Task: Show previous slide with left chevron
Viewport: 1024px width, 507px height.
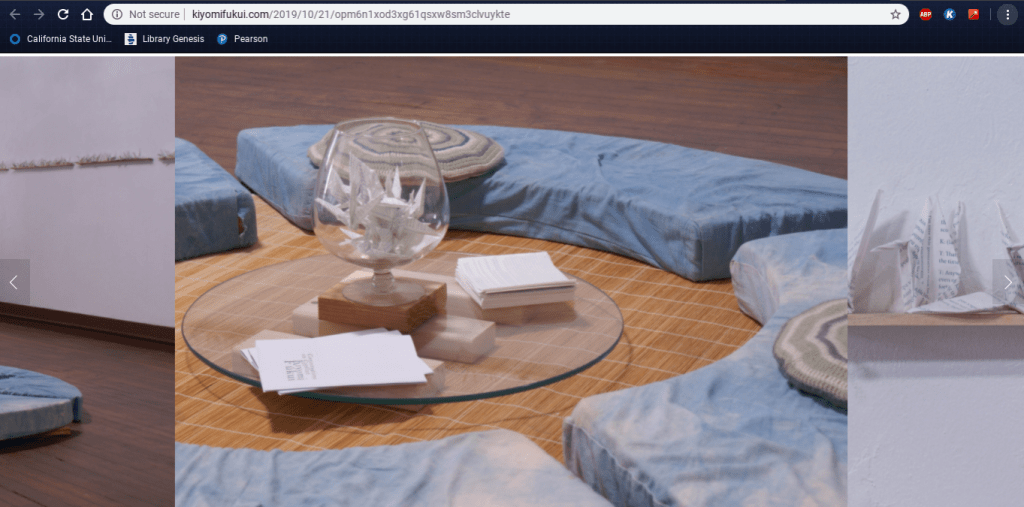Action: pyautogui.click(x=14, y=282)
